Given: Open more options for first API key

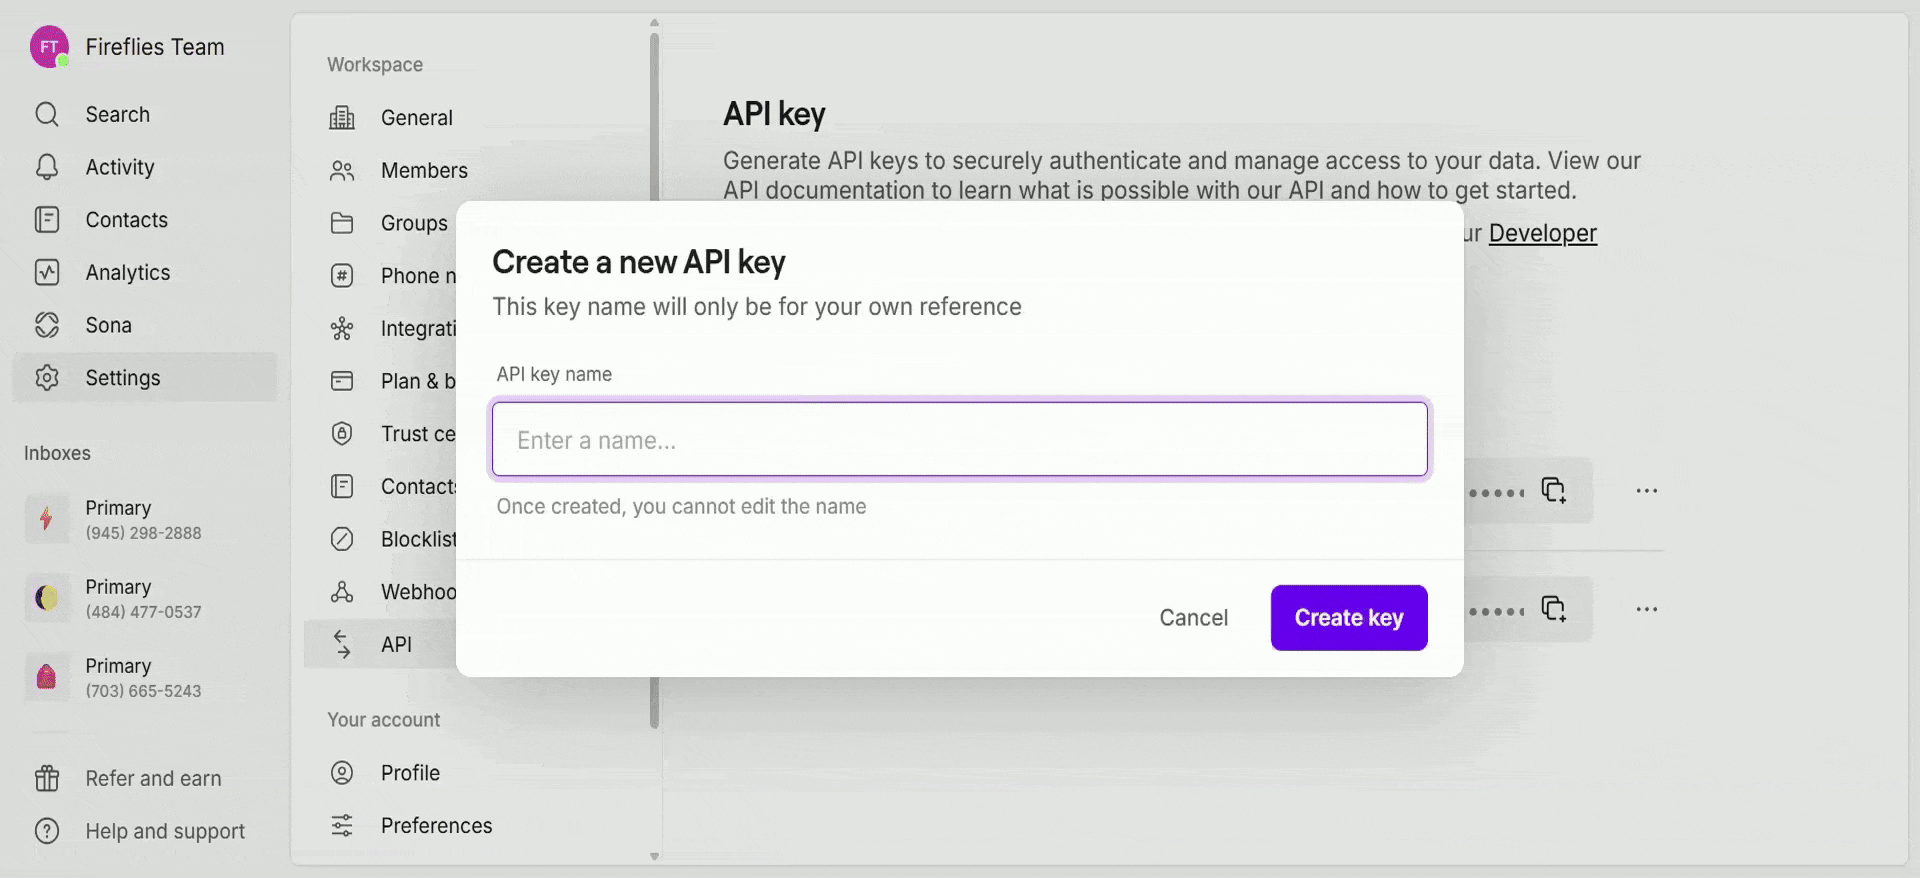Looking at the screenshot, I should (x=1646, y=491).
